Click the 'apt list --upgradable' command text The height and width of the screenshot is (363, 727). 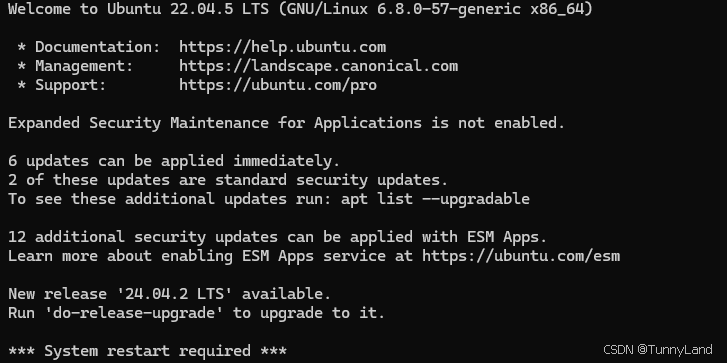tap(435, 199)
